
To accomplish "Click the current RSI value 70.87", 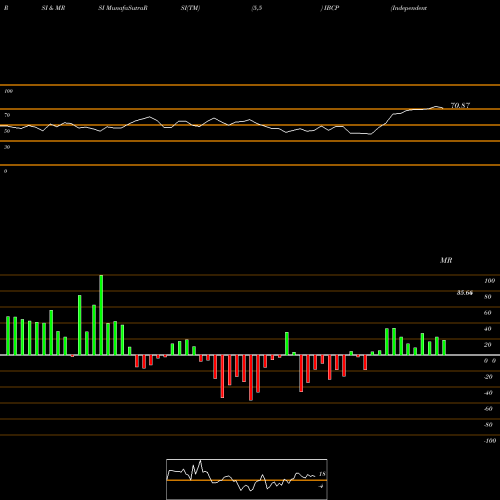I will click(460, 106).
